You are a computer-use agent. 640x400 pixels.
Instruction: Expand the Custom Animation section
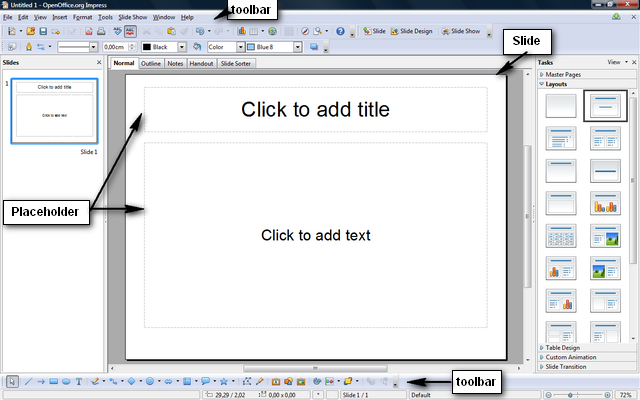pos(587,357)
